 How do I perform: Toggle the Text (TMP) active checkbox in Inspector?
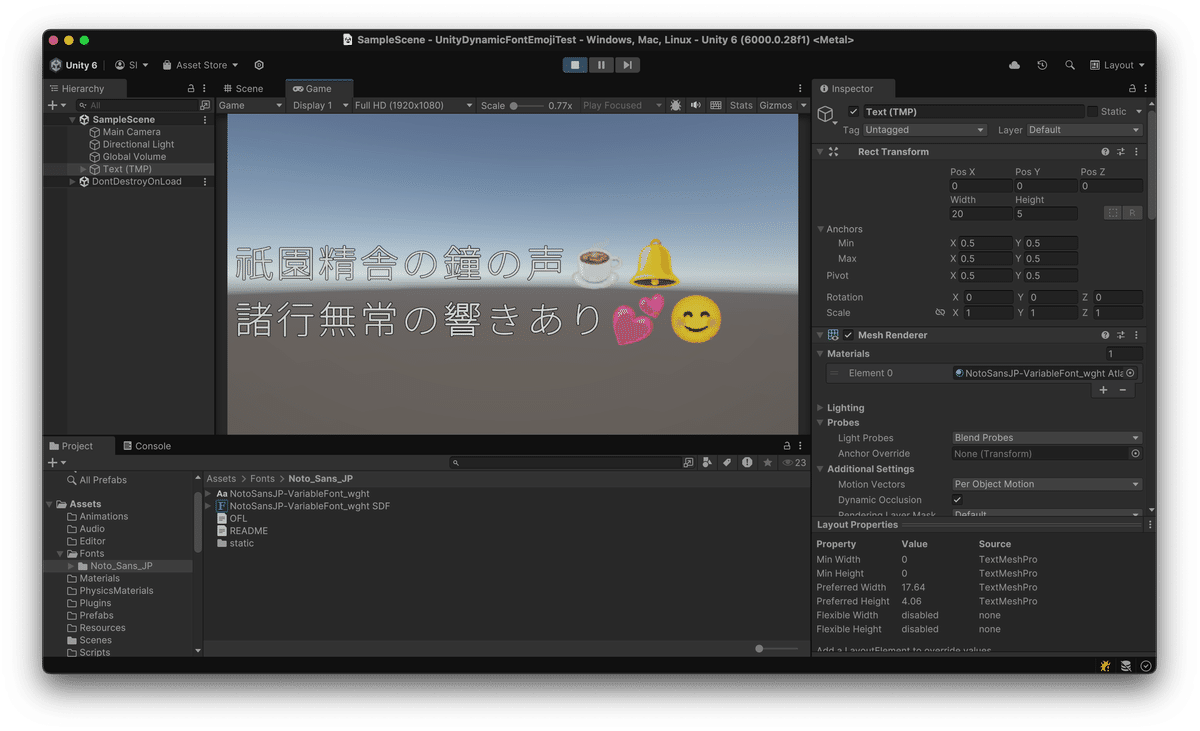pyautogui.click(x=853, y=112)
